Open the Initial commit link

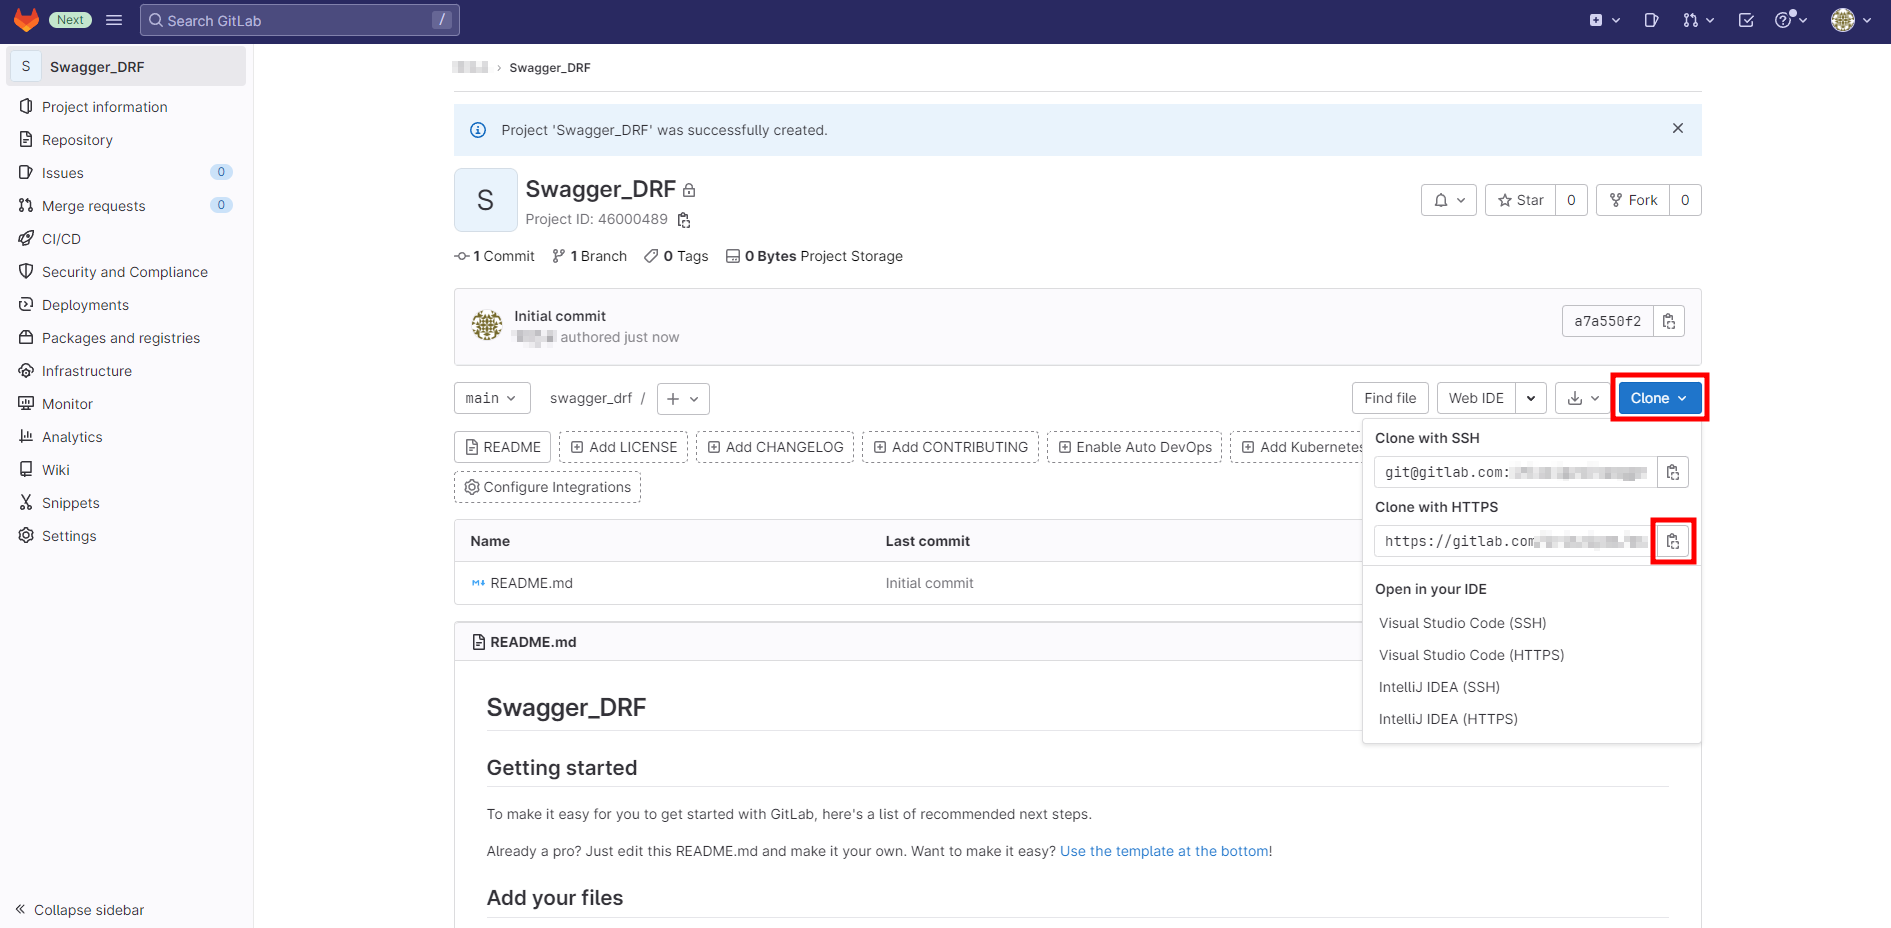point(560,316)
